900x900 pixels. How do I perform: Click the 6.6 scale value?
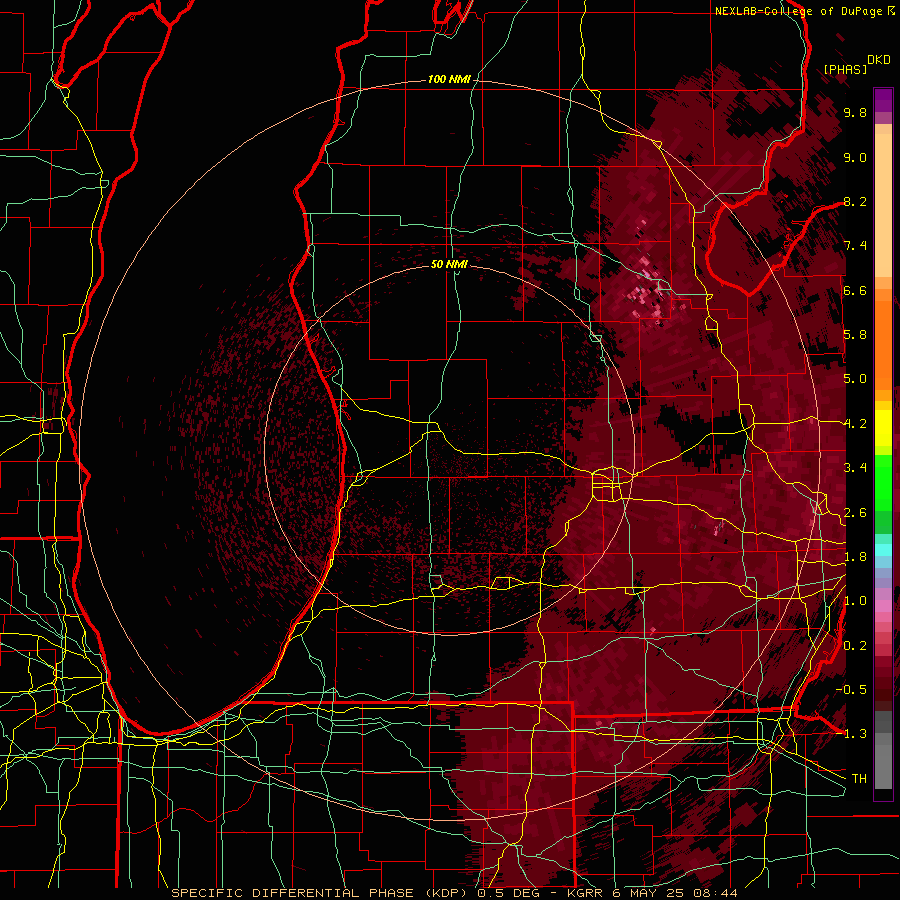tap(855, 290)
